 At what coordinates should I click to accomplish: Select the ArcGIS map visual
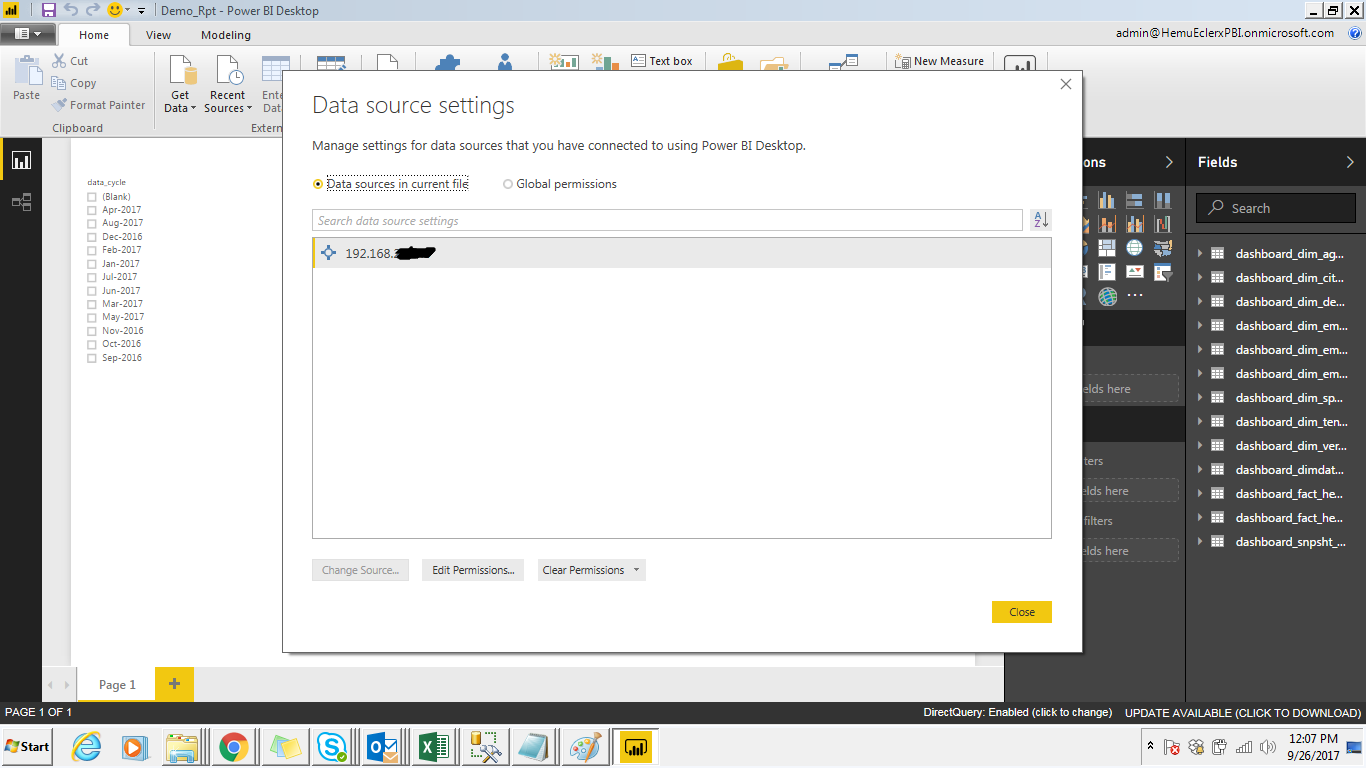(x=1107, y=296)
